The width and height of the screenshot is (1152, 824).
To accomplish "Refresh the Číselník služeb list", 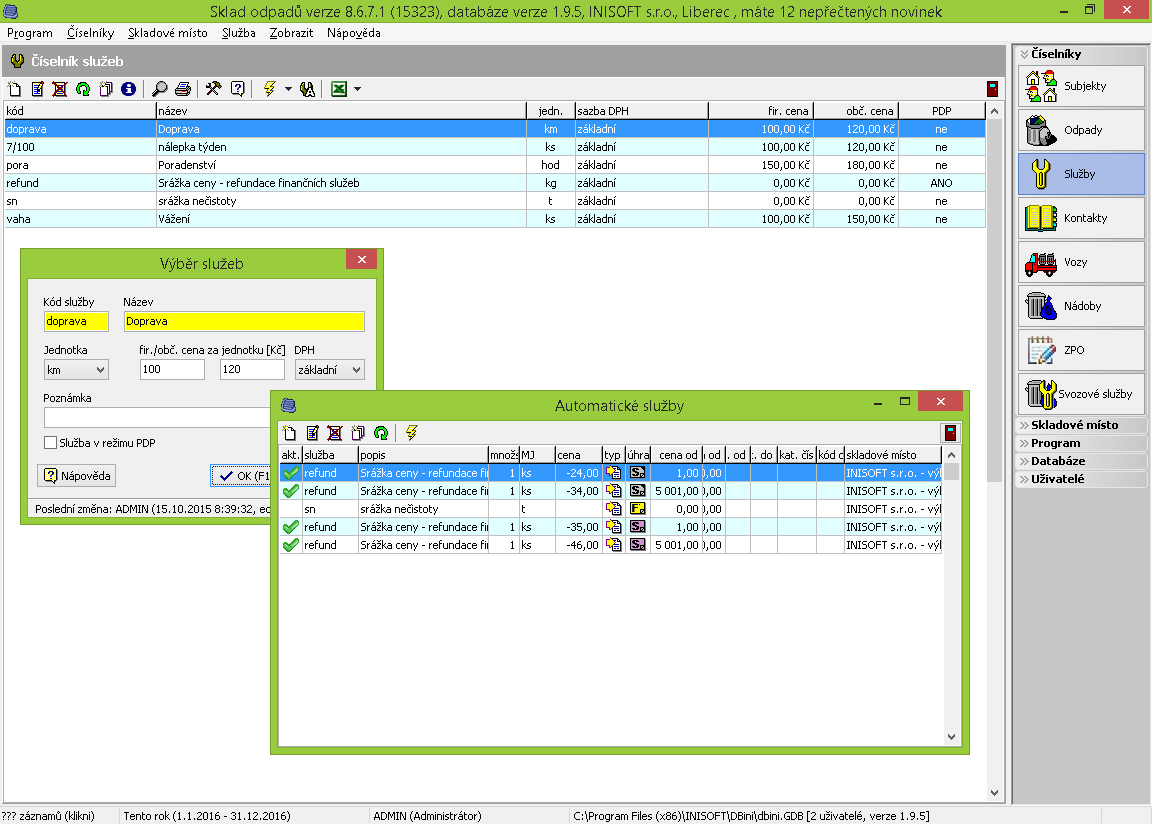I will [x=83, y=89].
